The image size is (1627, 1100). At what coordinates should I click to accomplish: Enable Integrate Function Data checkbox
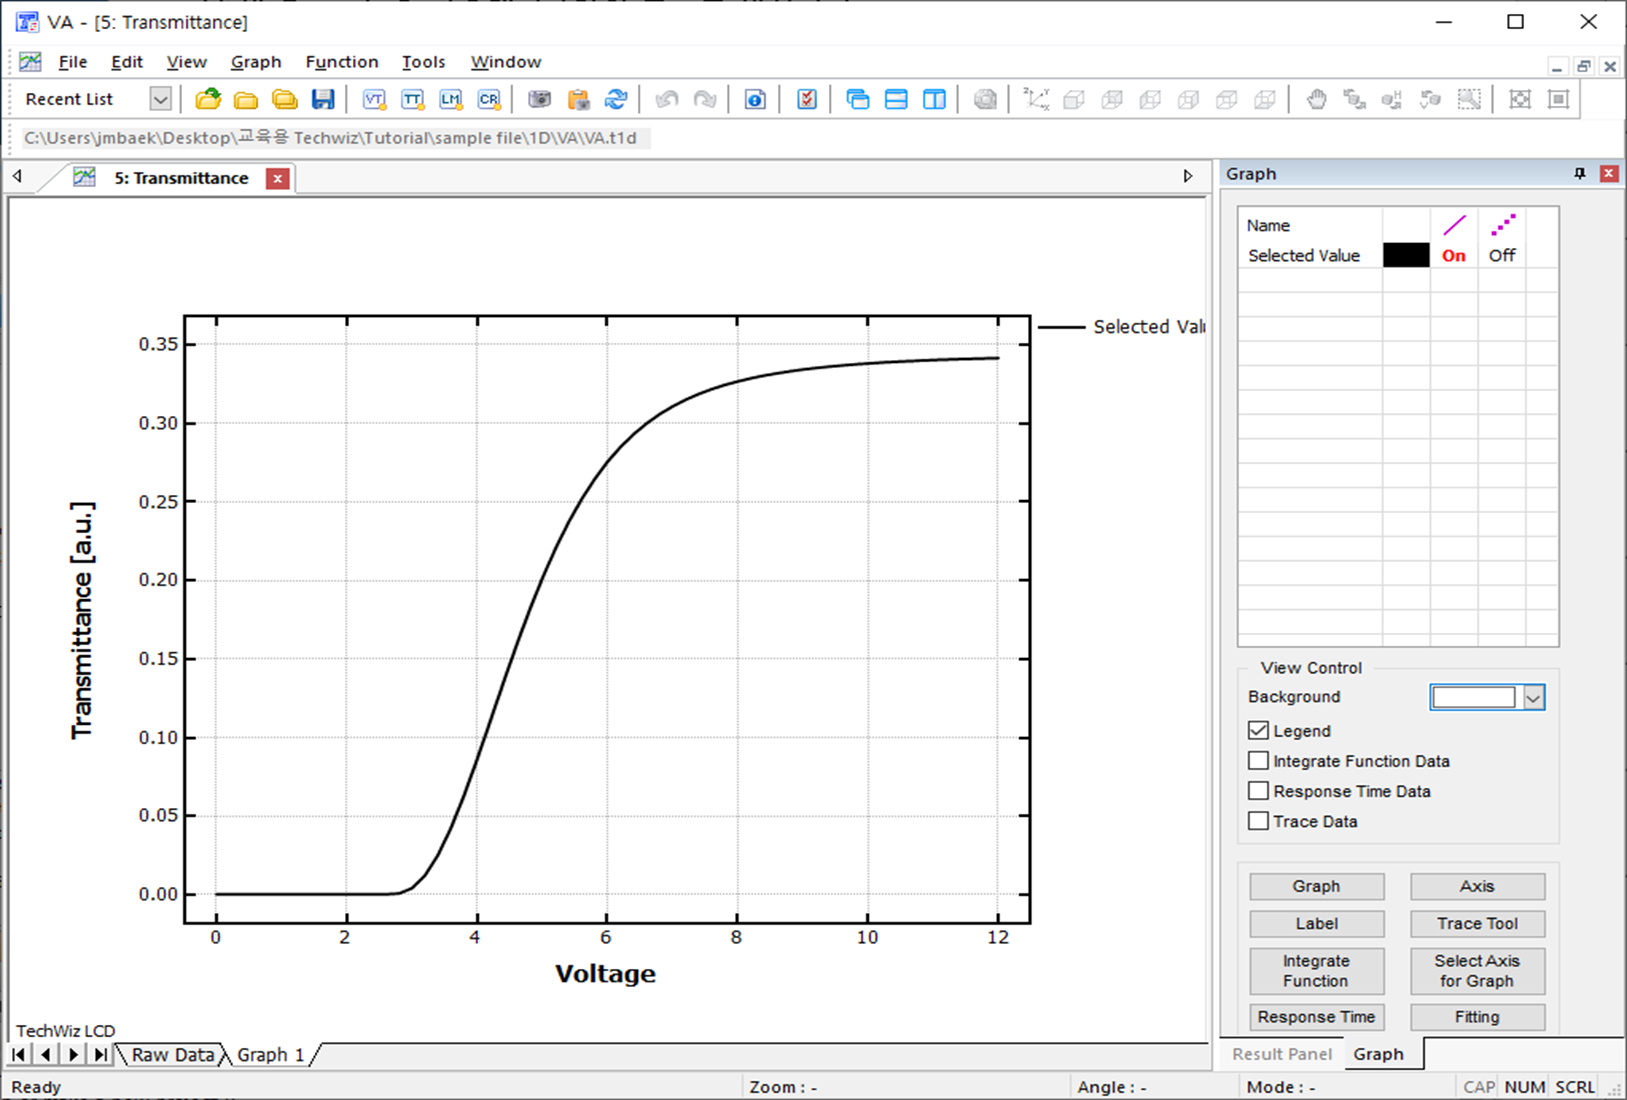click(x=1258, y=761)
